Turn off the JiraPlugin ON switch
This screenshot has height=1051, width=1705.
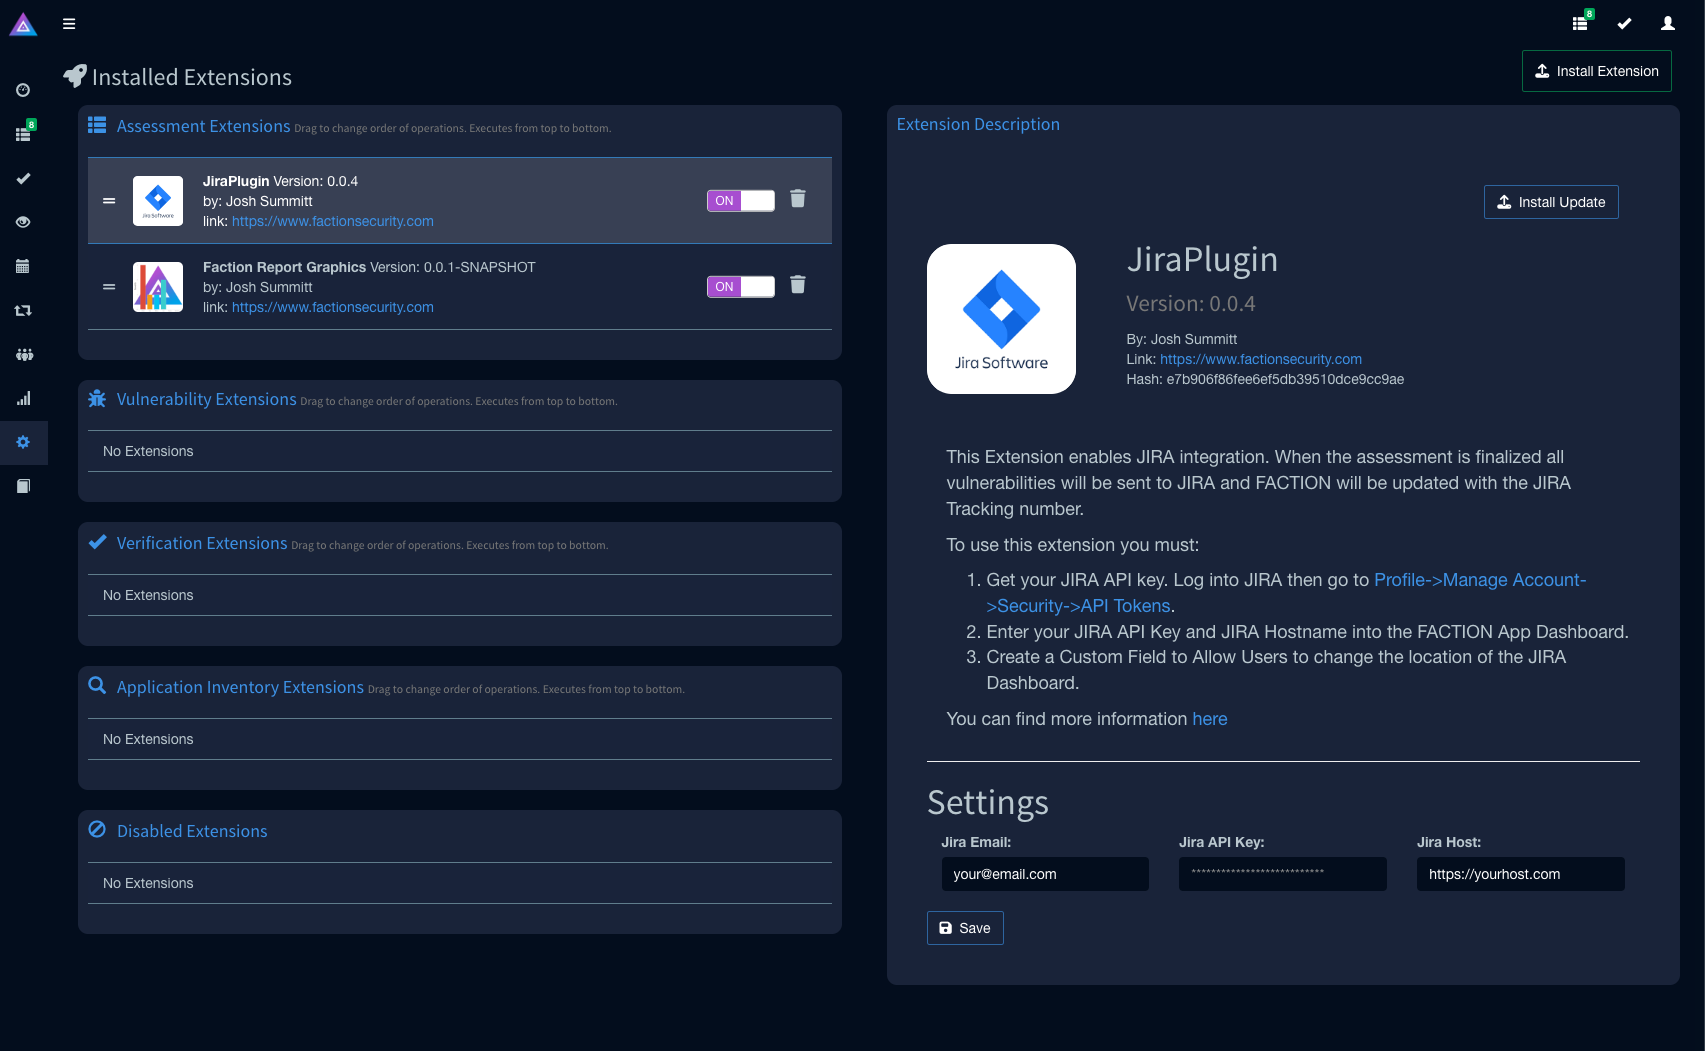click(x=741, y=201)
